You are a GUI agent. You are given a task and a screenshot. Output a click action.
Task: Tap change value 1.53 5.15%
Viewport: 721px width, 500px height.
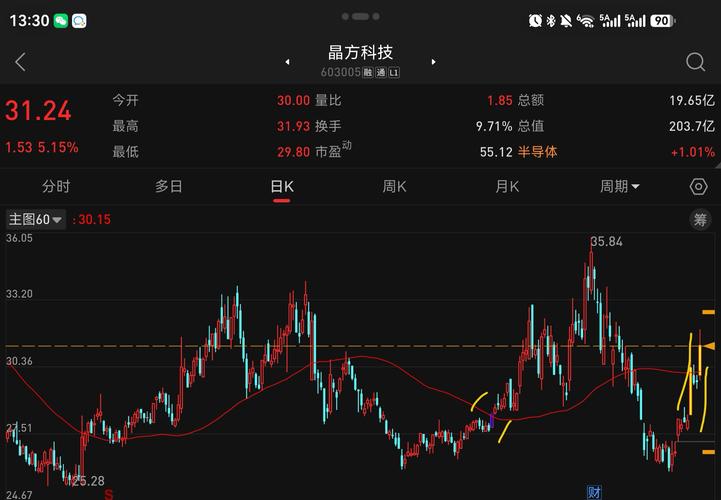(41, 147)
